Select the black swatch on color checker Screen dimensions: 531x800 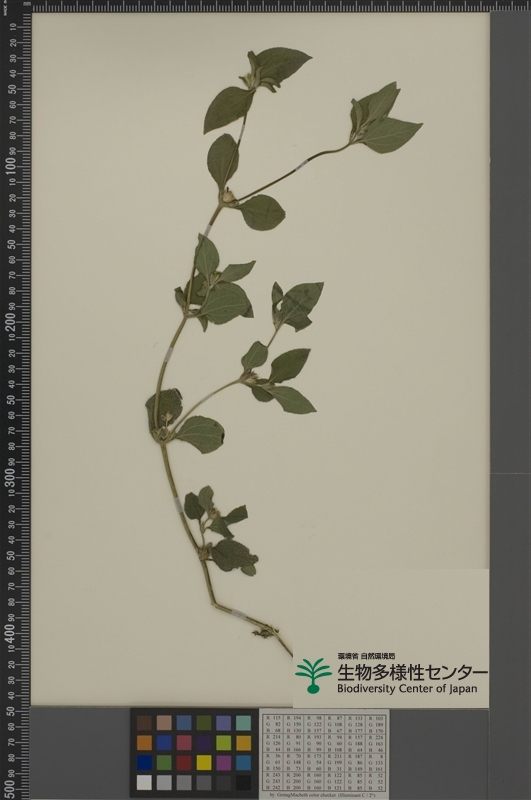[x=243, y=782]
